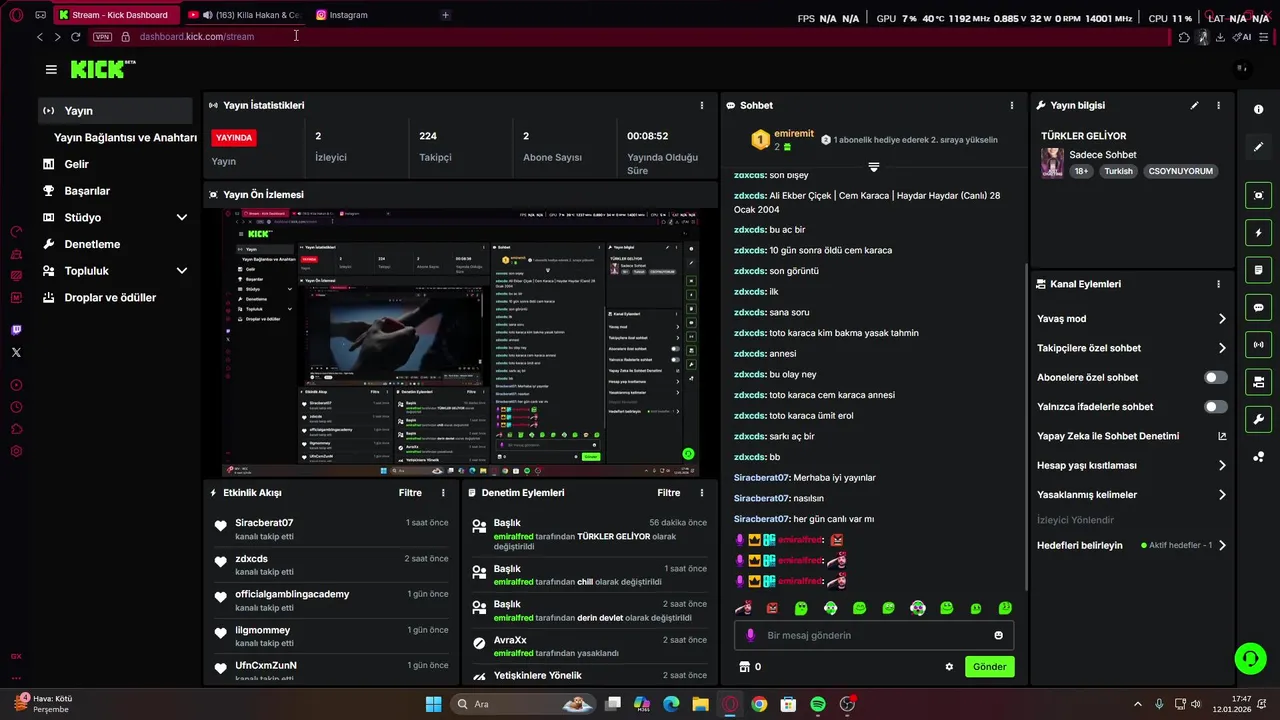Open the hamburger menu beside the Kick logo
Viewport: 1280px width, 720px height.
pyautogui.click(x=51, y=69)
